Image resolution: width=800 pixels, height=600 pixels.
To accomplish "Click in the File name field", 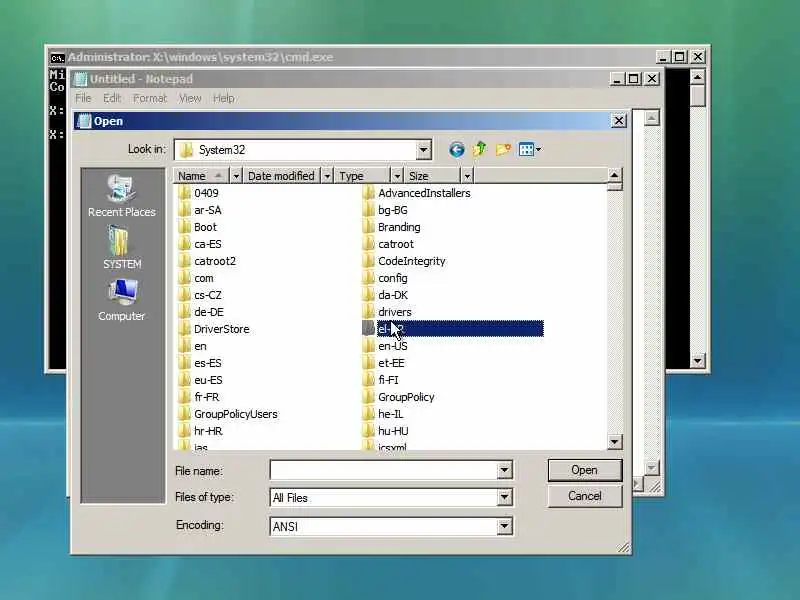I will pos(384,470).
